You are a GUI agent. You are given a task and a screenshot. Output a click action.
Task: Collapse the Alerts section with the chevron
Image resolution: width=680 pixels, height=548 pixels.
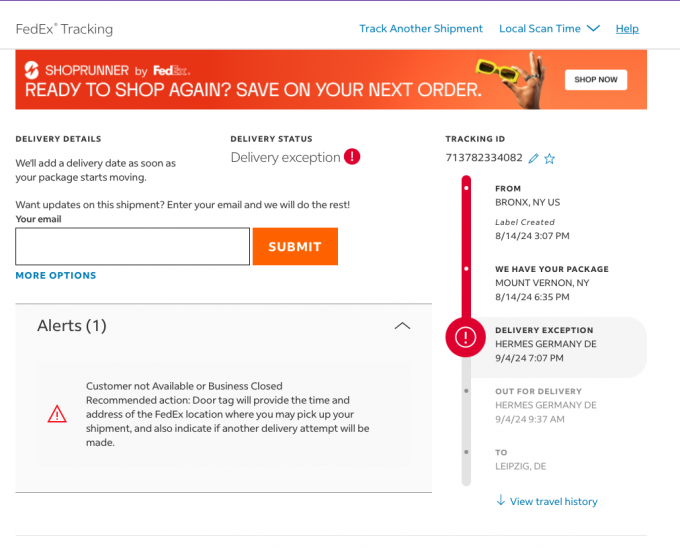(402, 326)
